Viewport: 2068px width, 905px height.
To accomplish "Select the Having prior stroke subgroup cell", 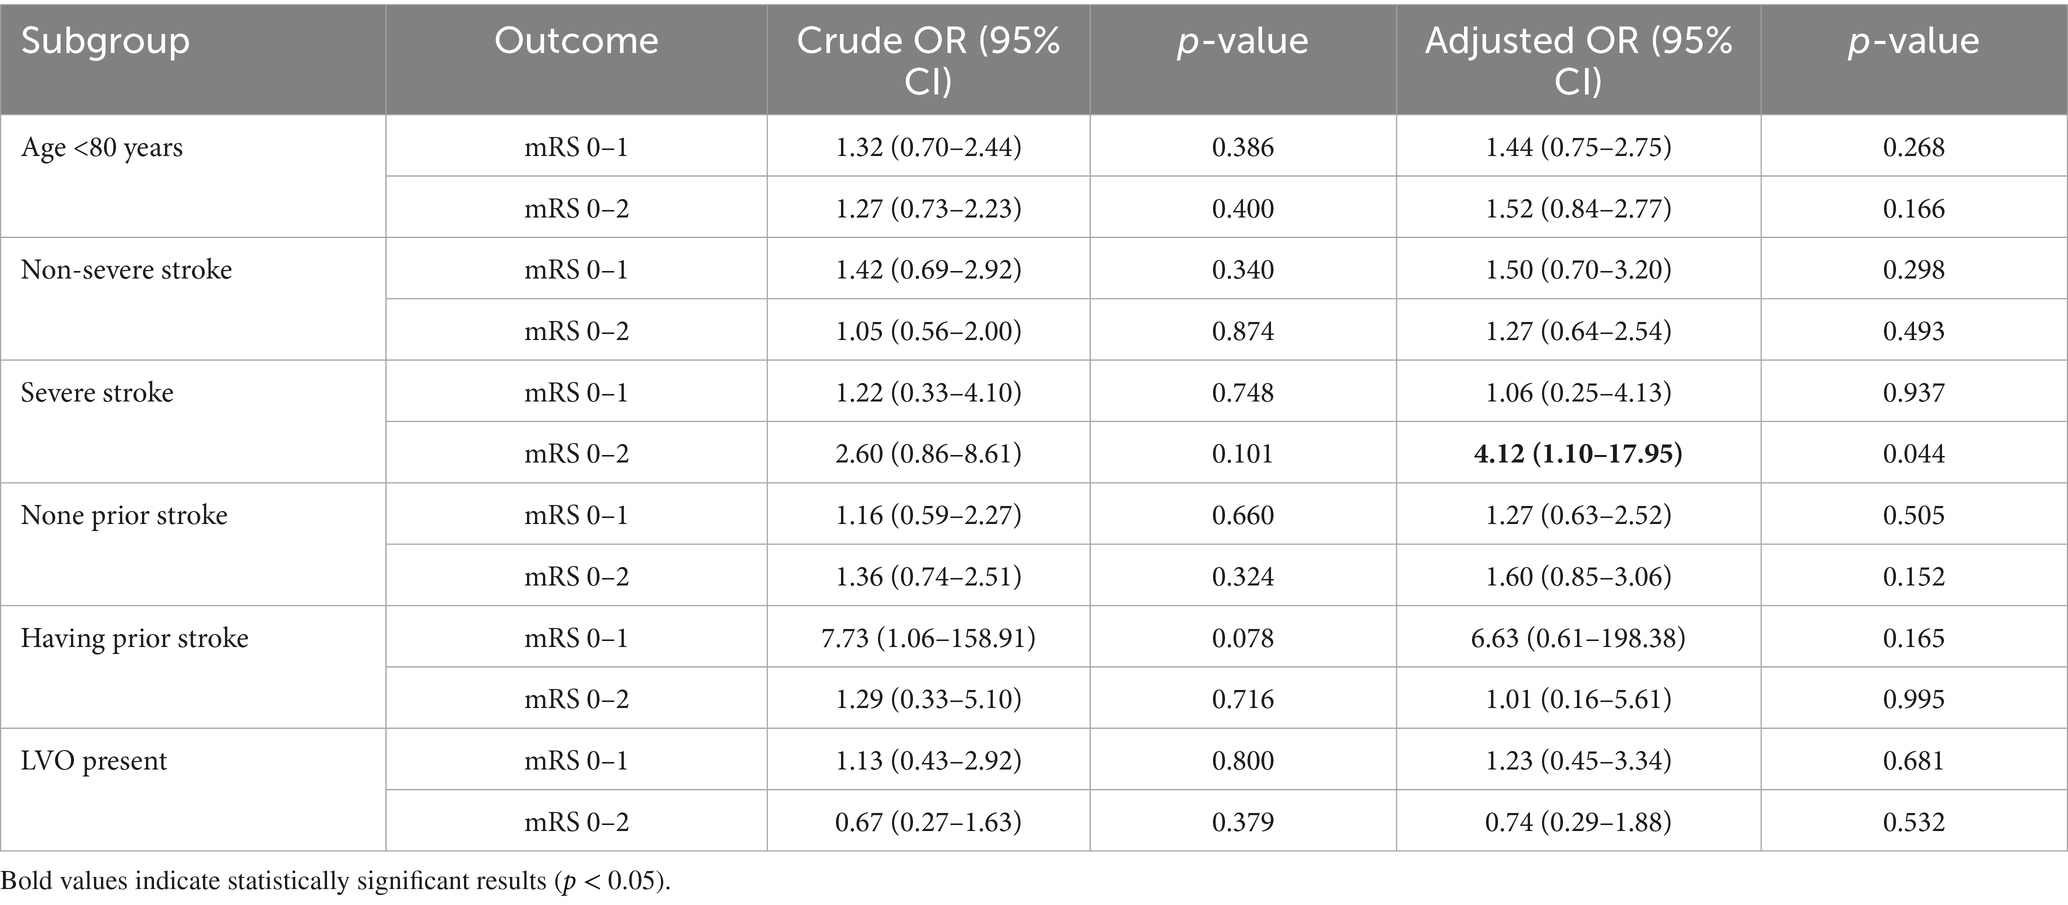I will point(135,639).
